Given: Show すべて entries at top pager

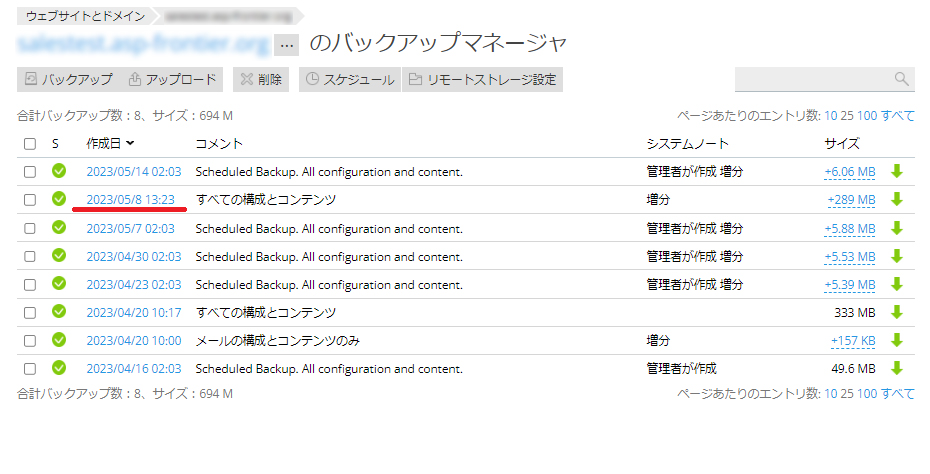Looking at the screenshot, I should tap(897, 116).
